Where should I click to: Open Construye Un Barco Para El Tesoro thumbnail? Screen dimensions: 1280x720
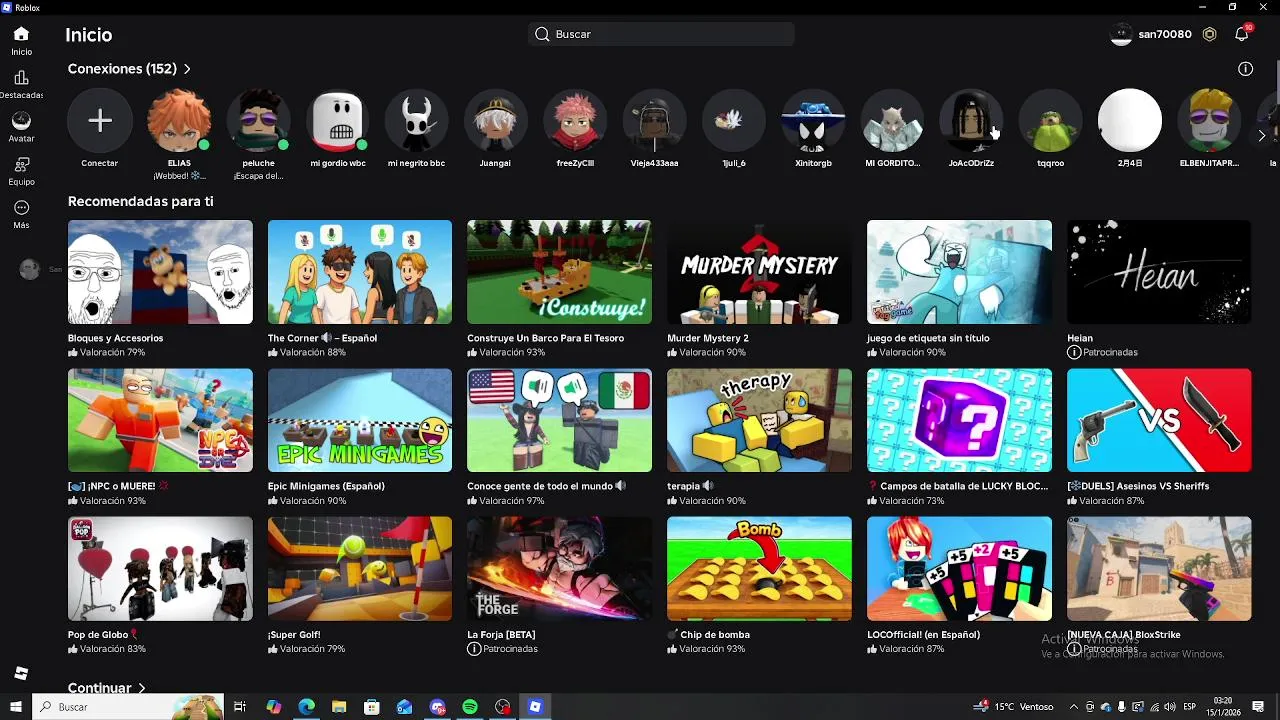click(559, 272)
